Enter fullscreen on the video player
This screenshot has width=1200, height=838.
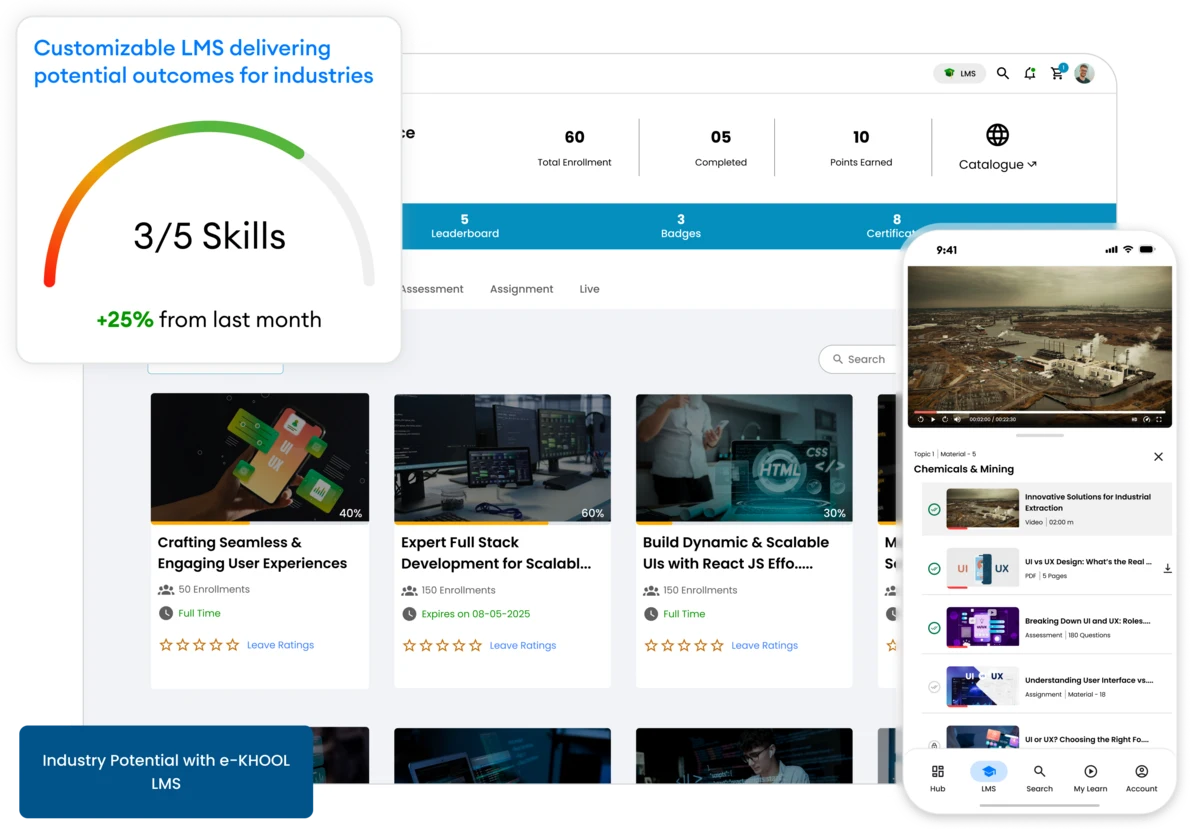(1159, 420)
